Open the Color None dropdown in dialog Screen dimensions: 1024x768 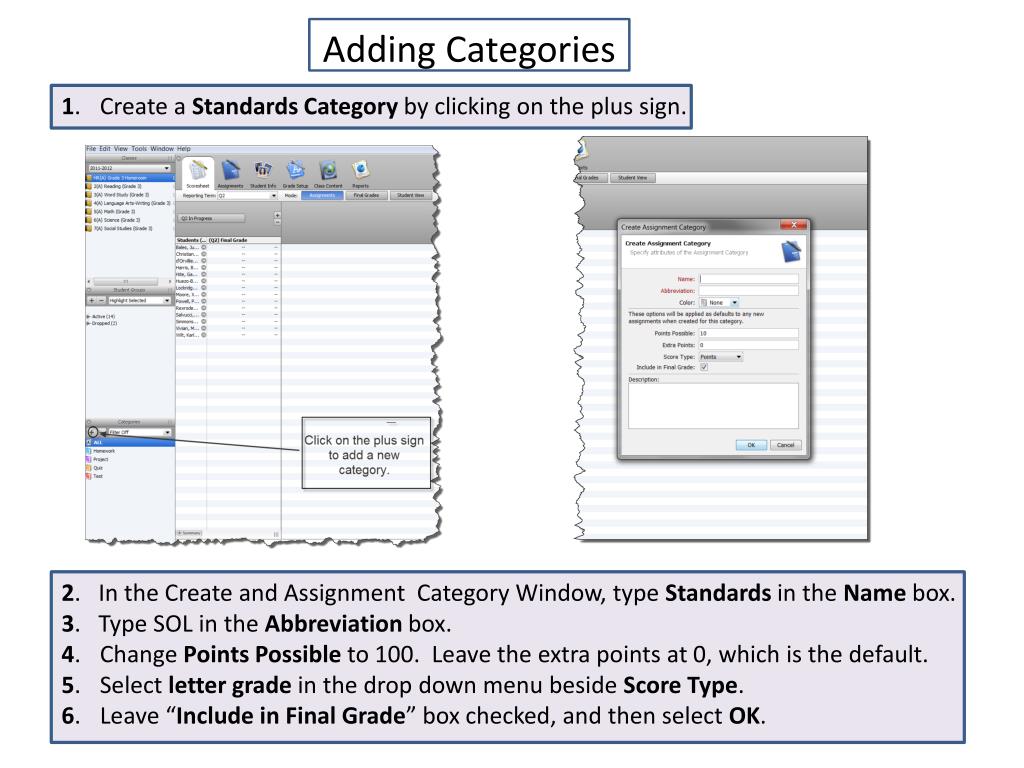point(719,302)
